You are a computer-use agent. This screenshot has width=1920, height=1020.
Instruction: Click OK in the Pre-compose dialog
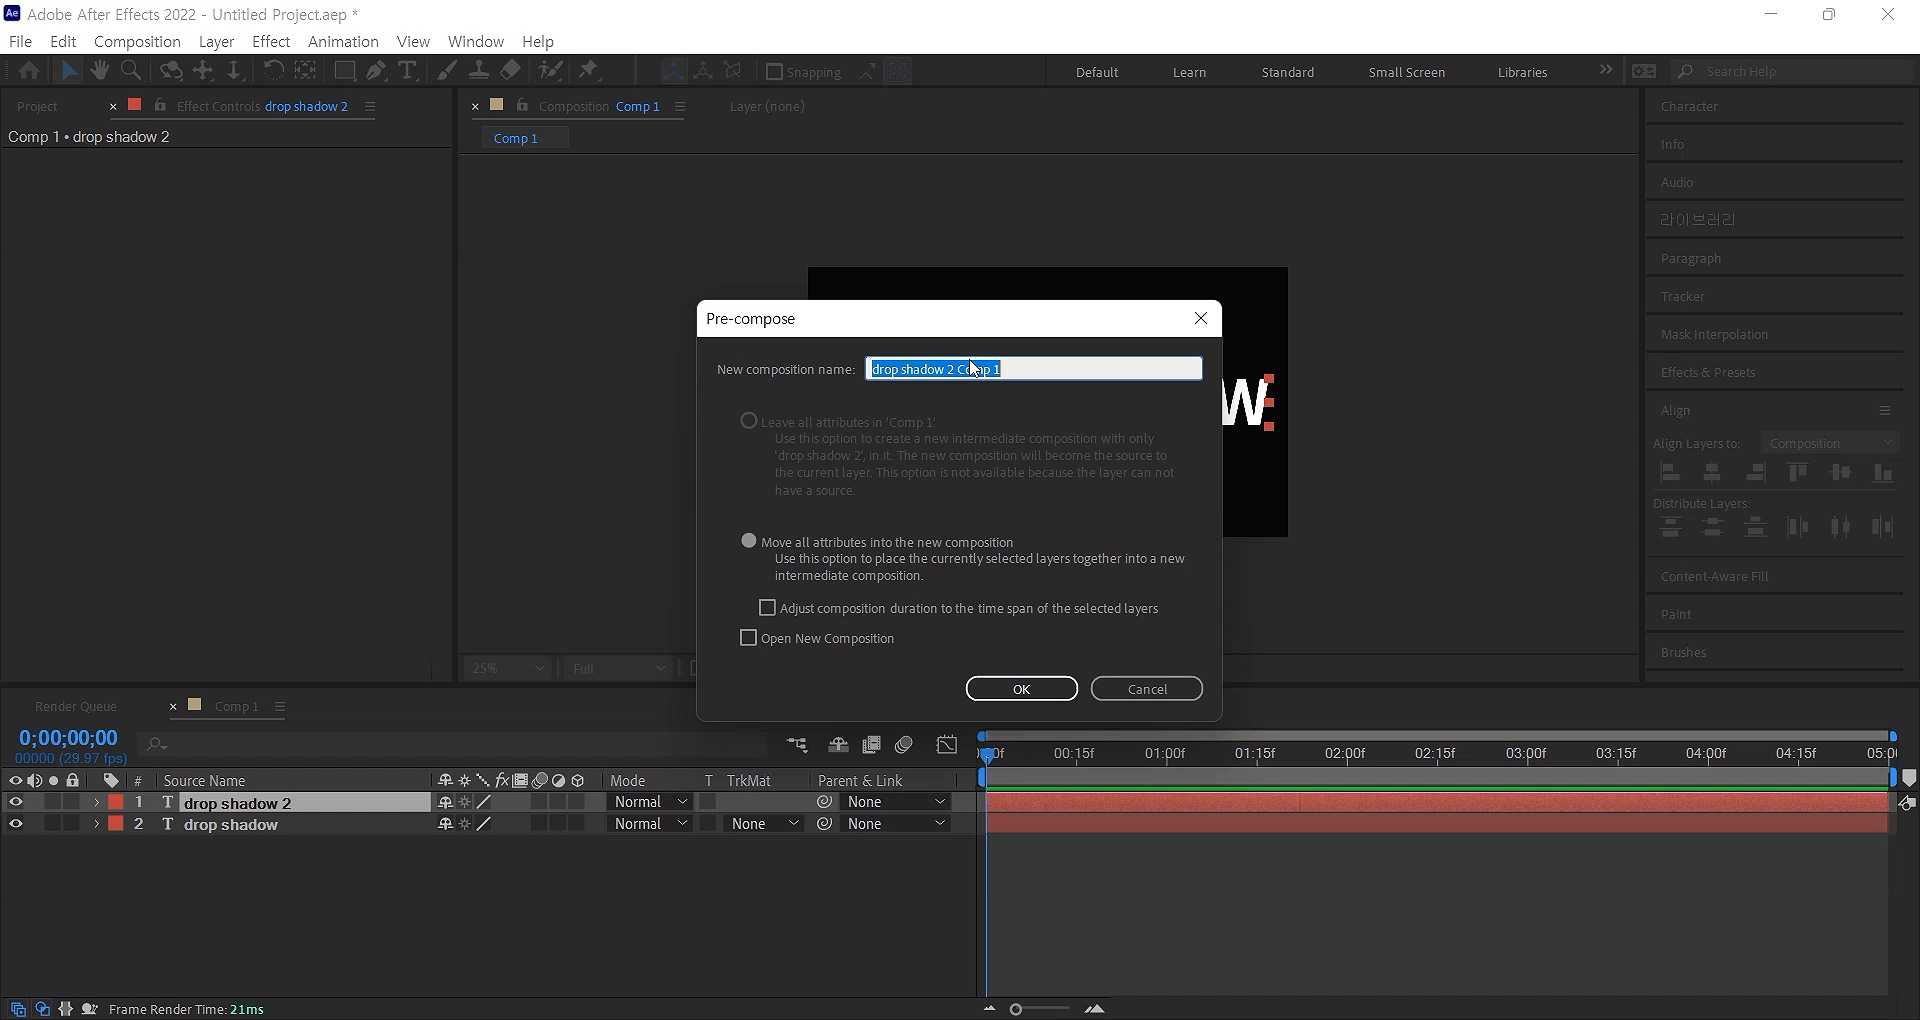pos(1021,688)
